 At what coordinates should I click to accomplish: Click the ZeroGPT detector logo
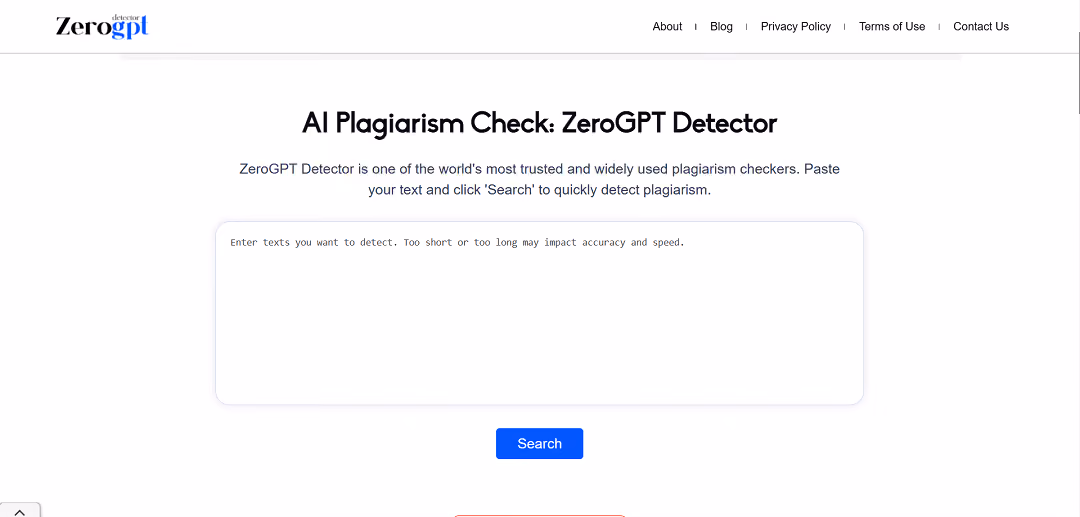coord(102,26)
